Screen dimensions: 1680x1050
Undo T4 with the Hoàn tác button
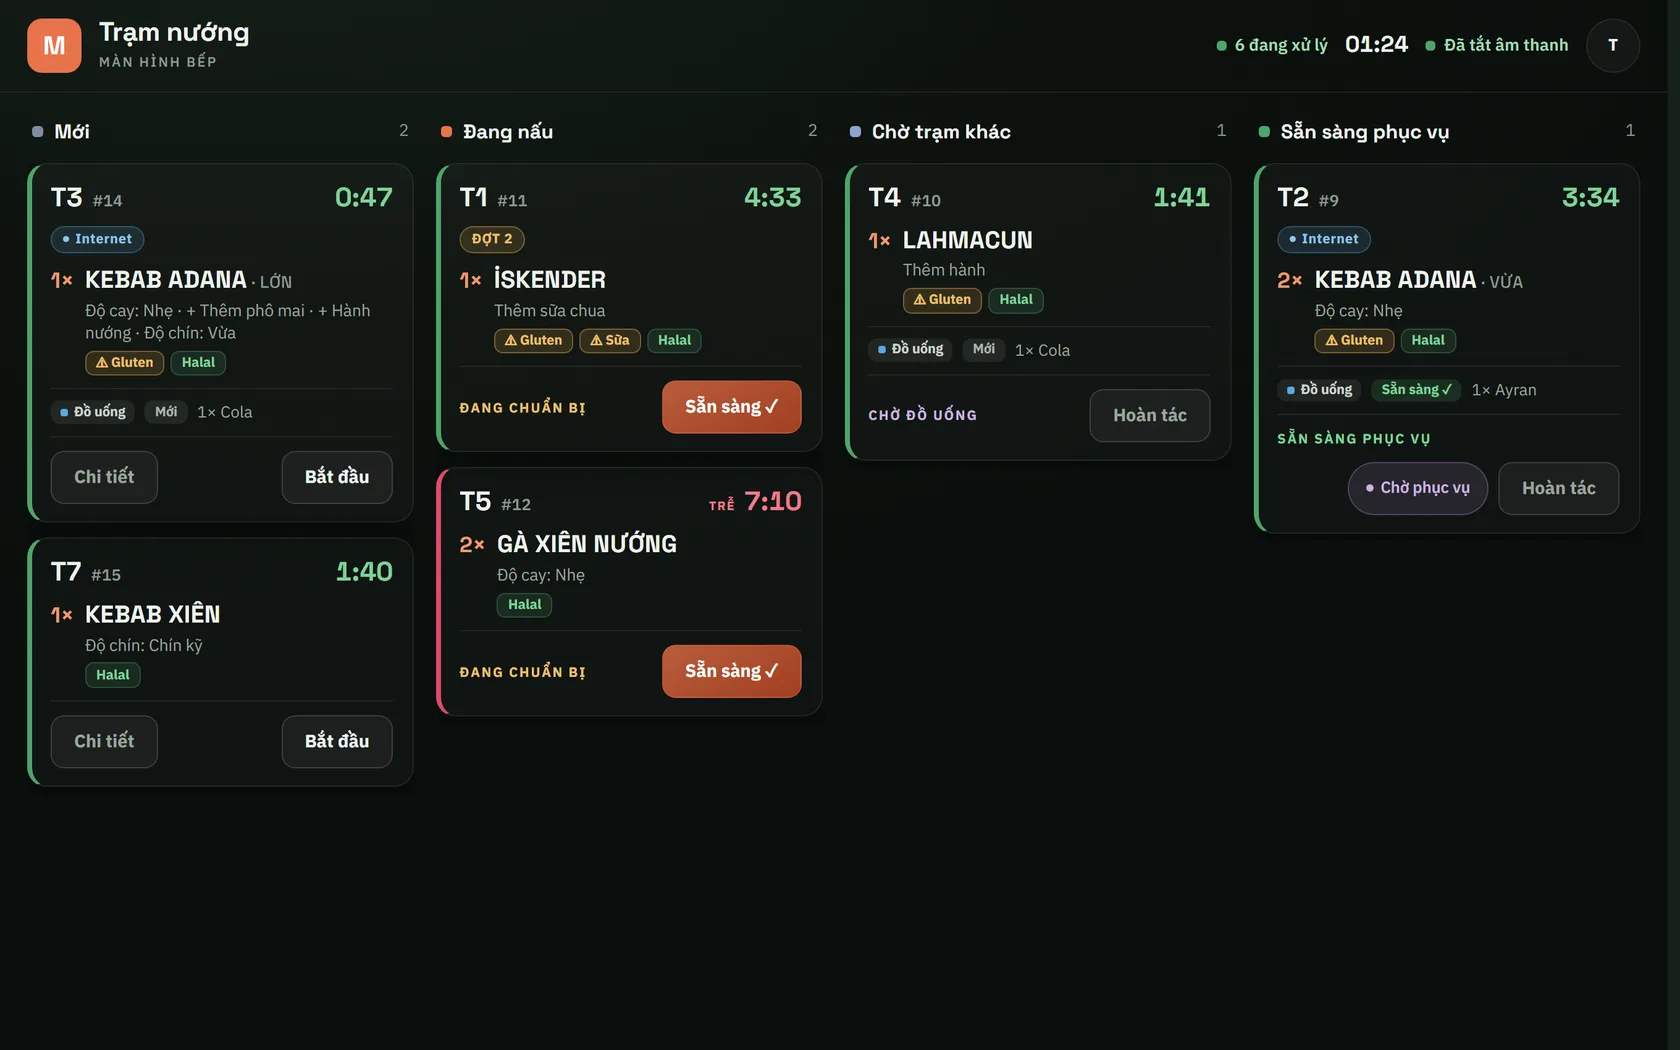[1150, 415]
